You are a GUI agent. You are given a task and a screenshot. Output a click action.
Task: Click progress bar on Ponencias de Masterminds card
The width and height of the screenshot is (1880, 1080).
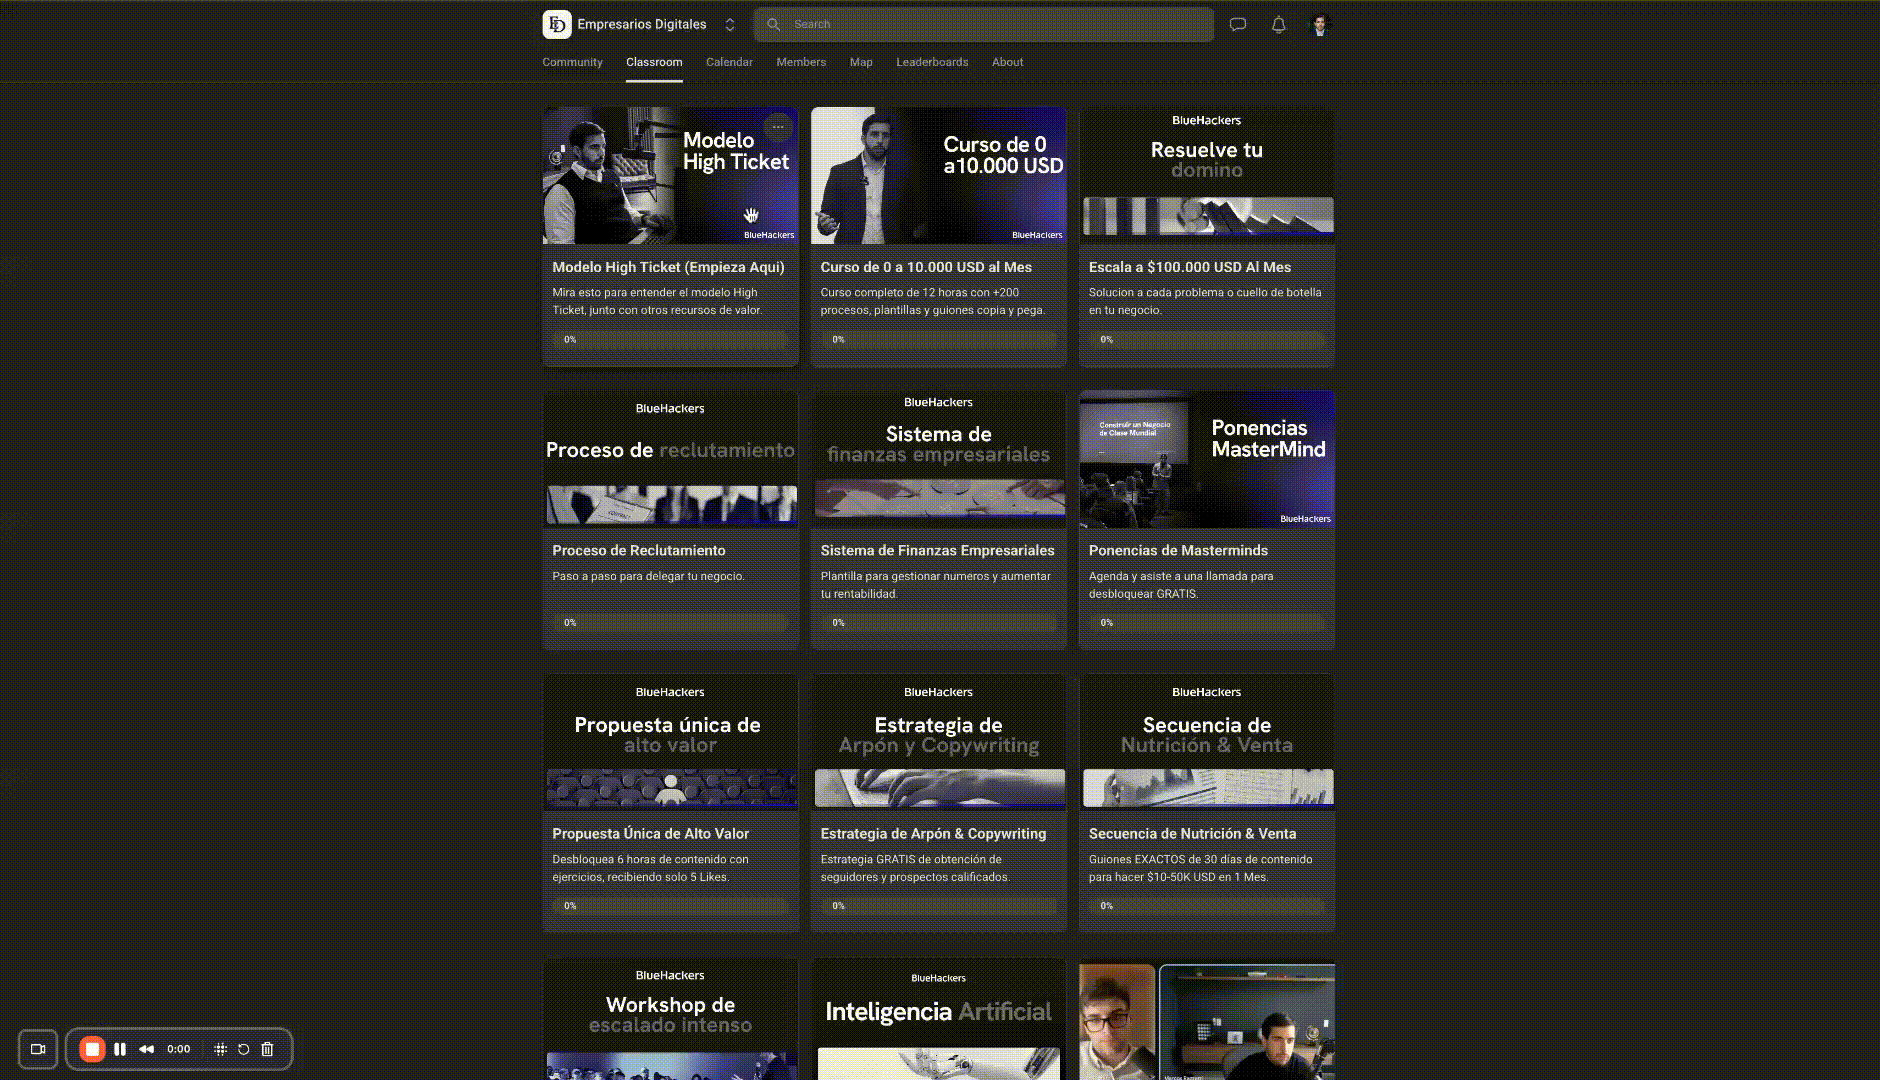pos(1206,623)
